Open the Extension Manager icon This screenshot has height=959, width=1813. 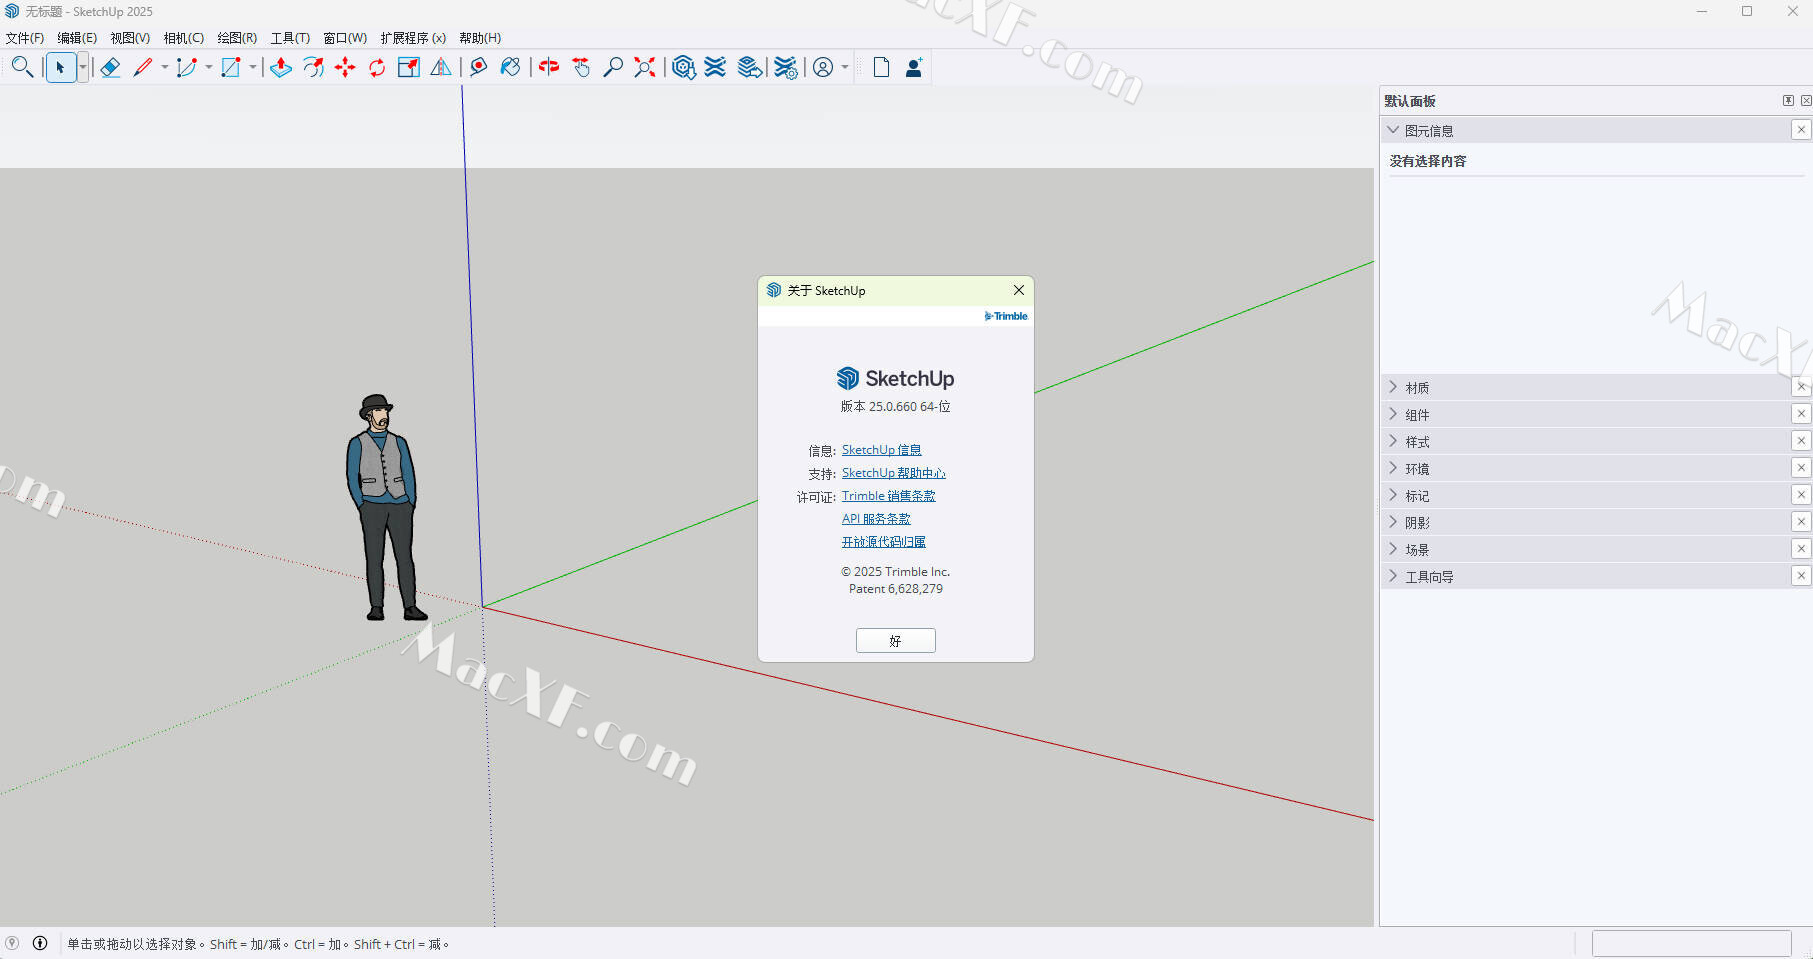tap(786, 67)
